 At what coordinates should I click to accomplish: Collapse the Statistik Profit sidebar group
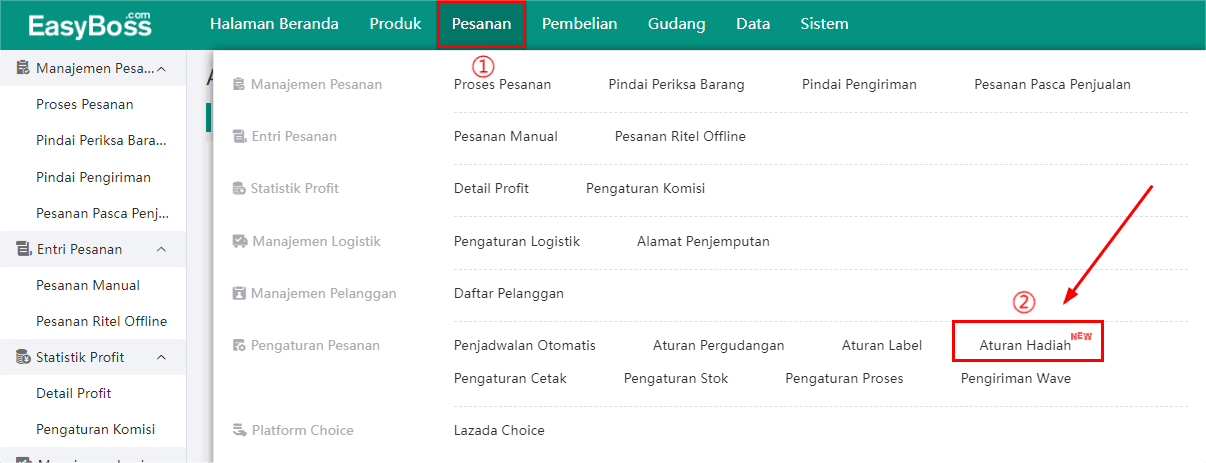point(162,357)
